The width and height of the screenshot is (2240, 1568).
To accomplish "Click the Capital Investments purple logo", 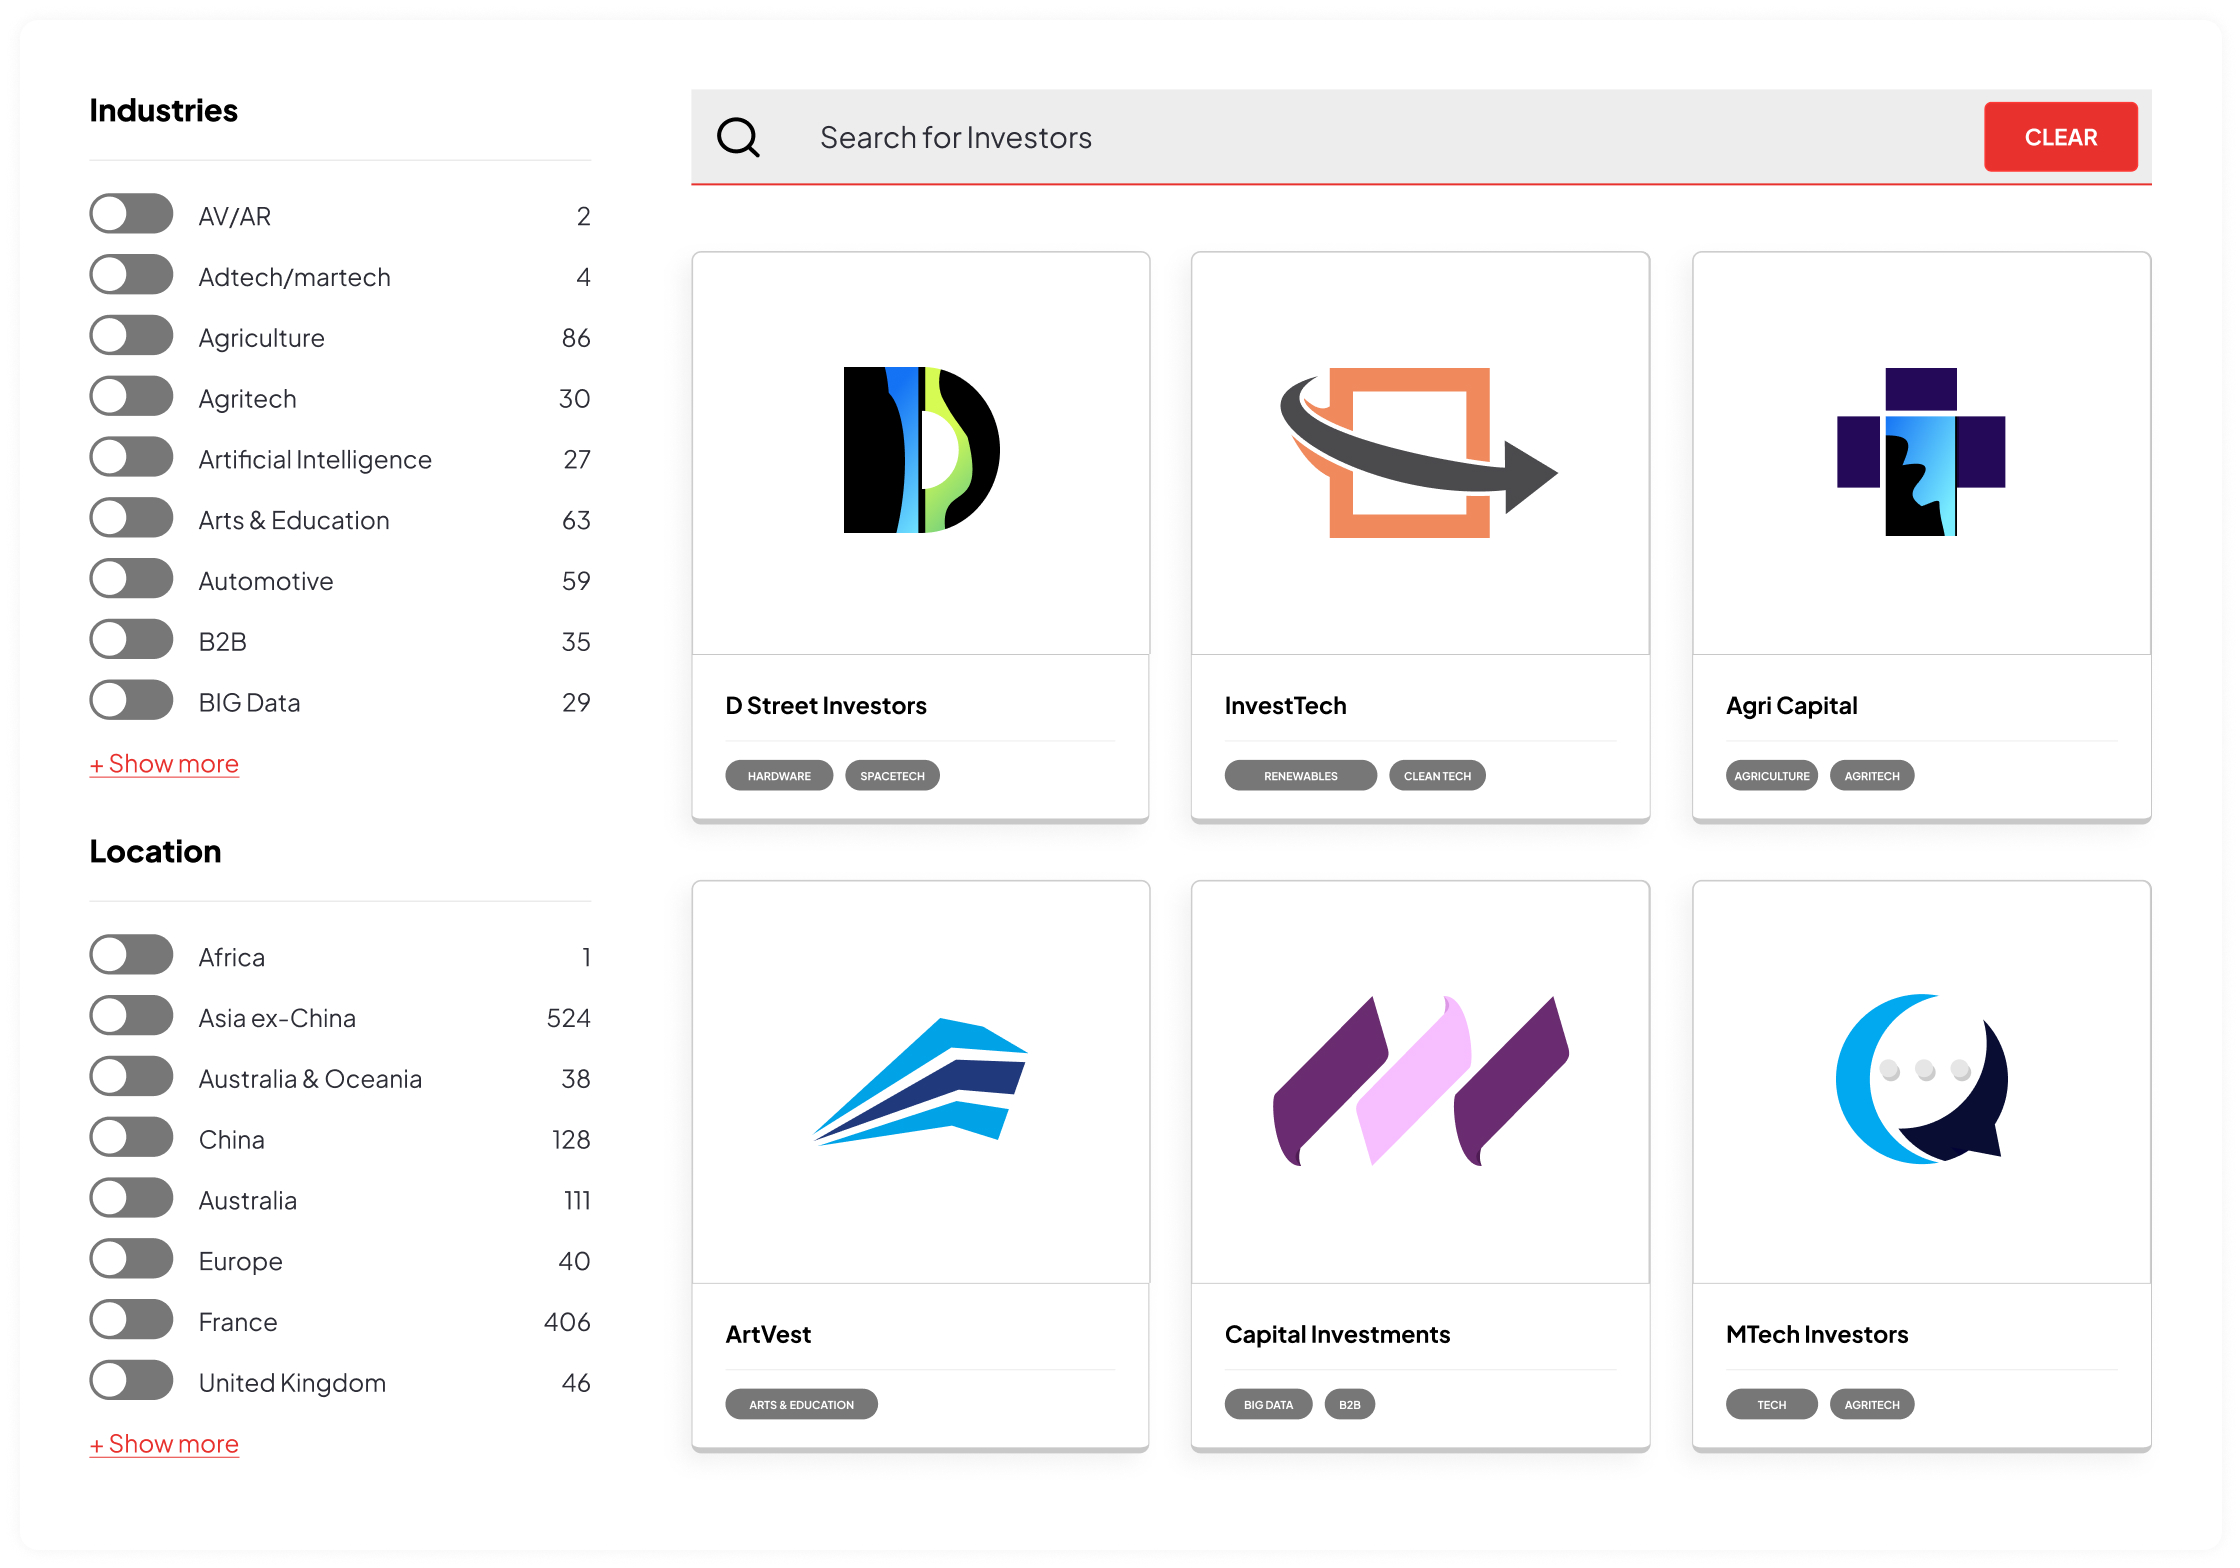I will pos(1420,1080).
